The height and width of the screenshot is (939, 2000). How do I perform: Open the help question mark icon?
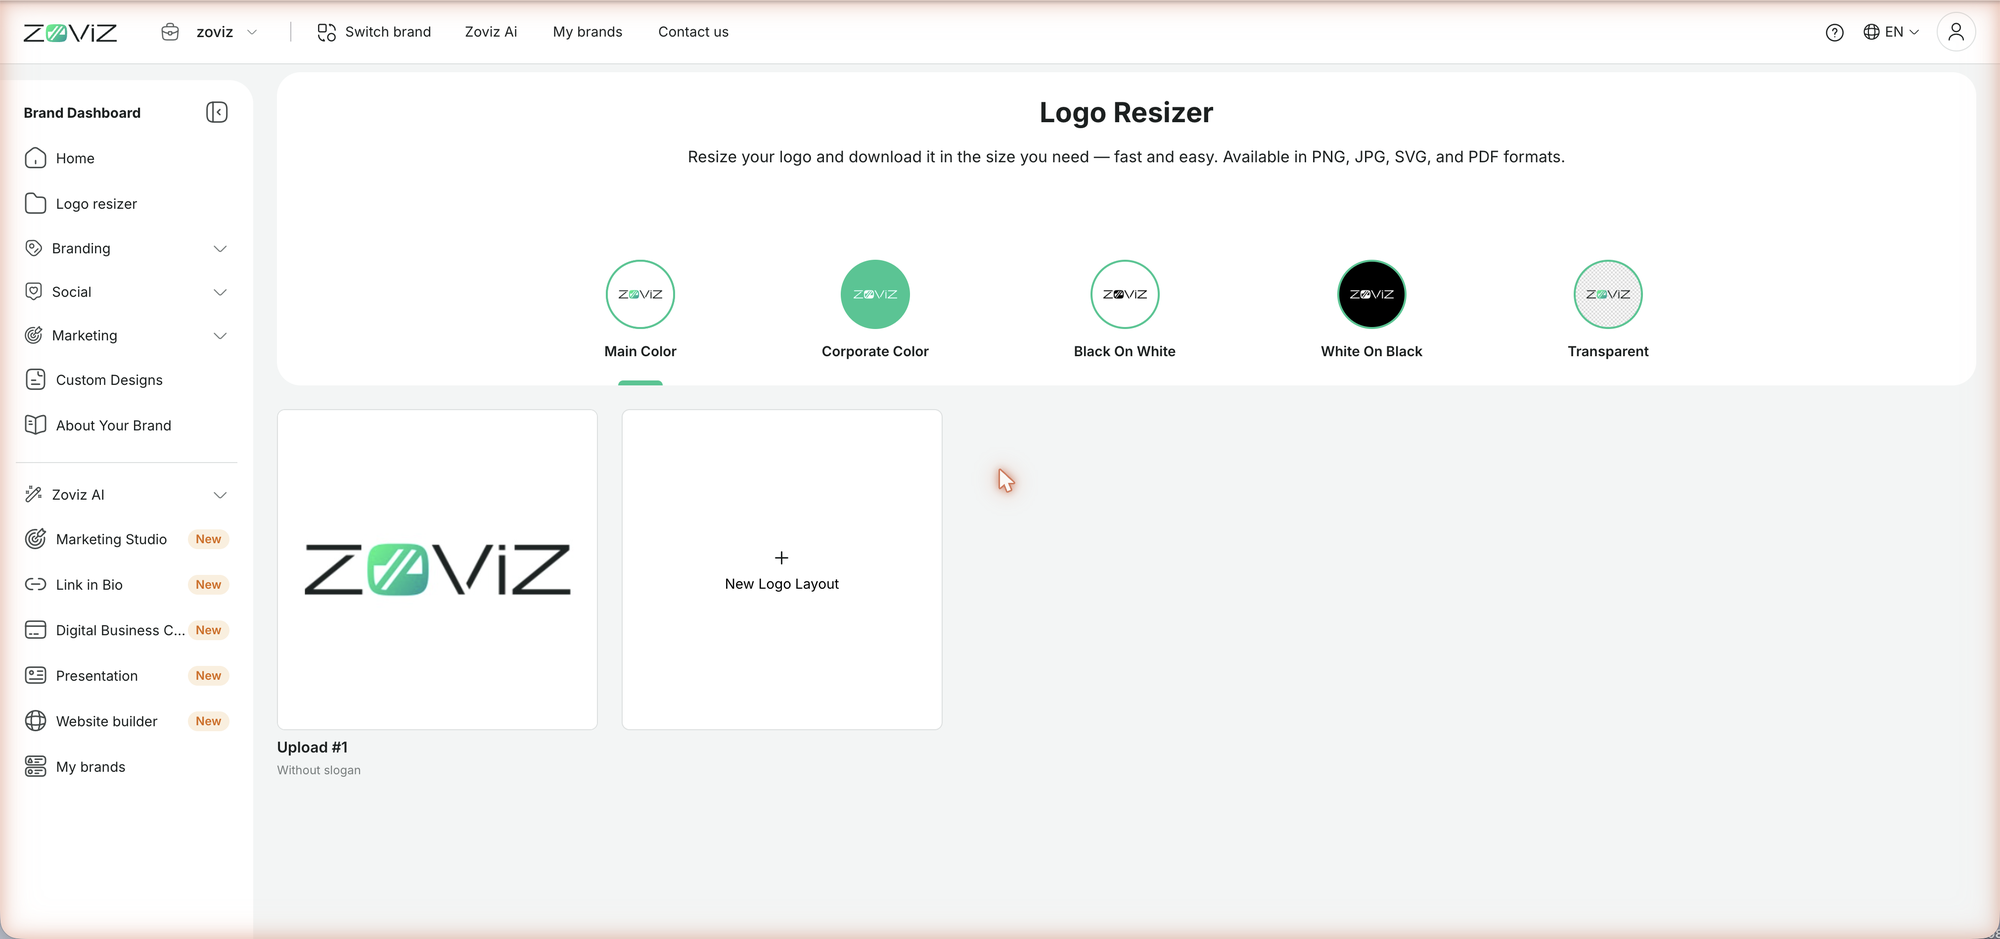click(1834, 32)
